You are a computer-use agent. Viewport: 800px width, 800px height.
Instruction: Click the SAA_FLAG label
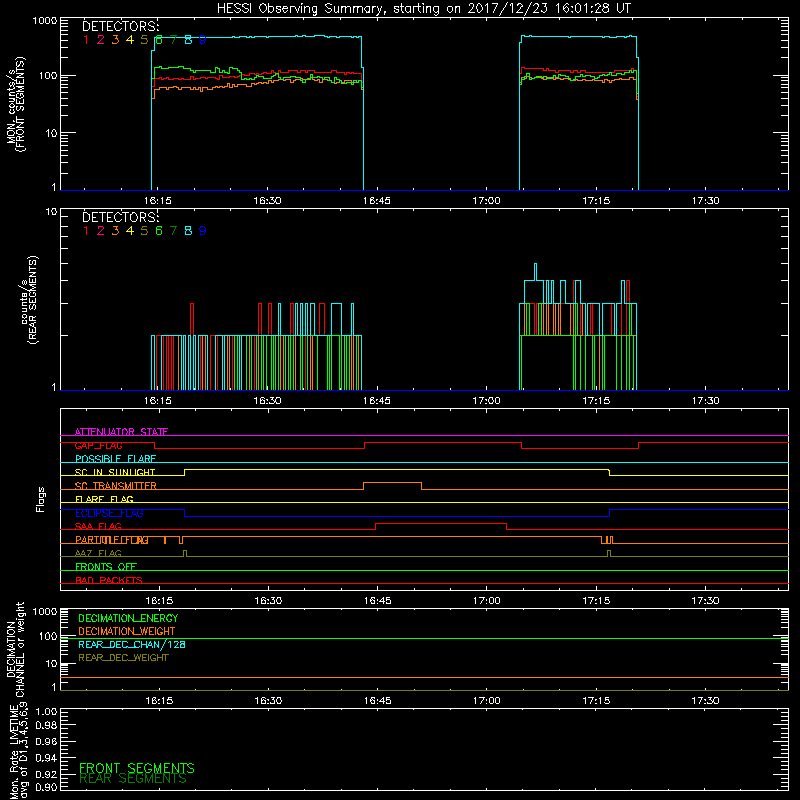pyautogui.click(x=98, y=526)
